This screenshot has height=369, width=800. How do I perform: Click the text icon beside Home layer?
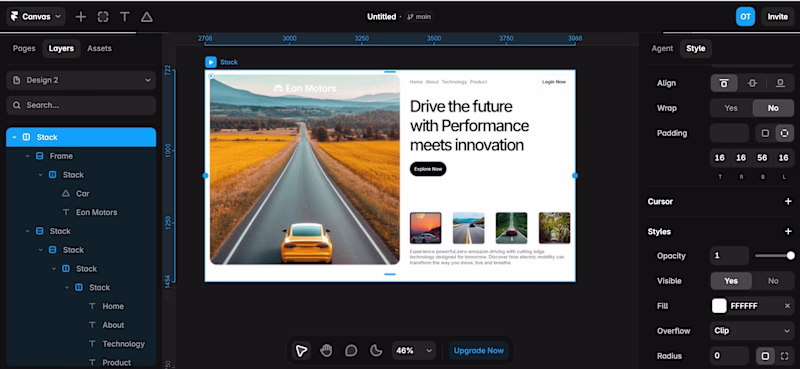pyautogui.click(x=92, y=306)
